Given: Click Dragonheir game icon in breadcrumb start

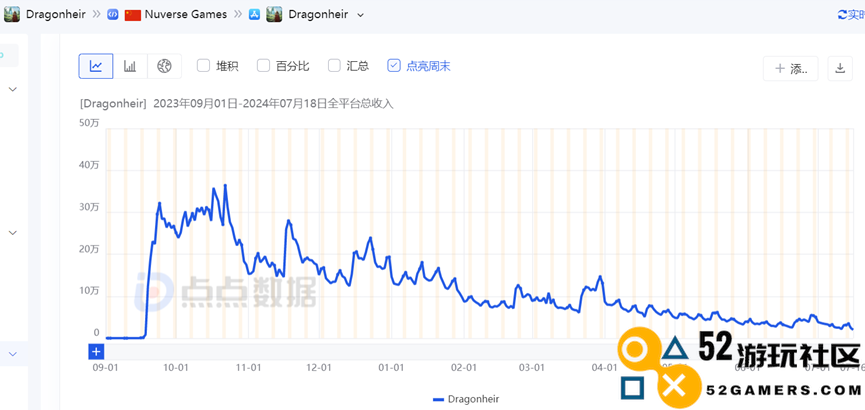Looking at the screenshot, I should click(12, 14).
